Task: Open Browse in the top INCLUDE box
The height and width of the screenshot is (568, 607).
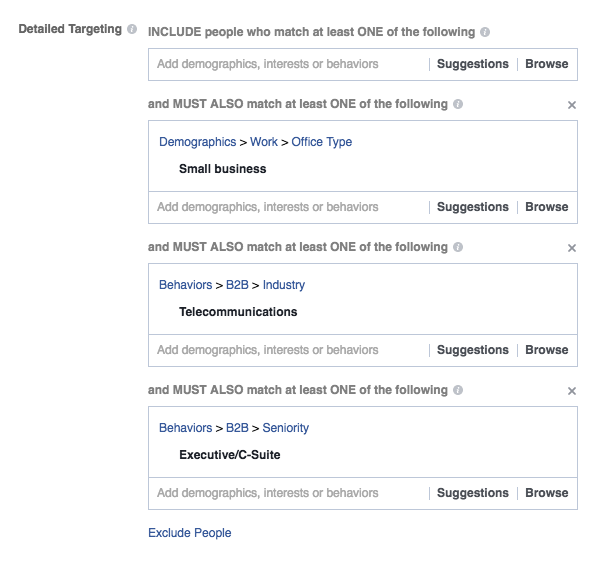Action: click(x=547, y=64)
